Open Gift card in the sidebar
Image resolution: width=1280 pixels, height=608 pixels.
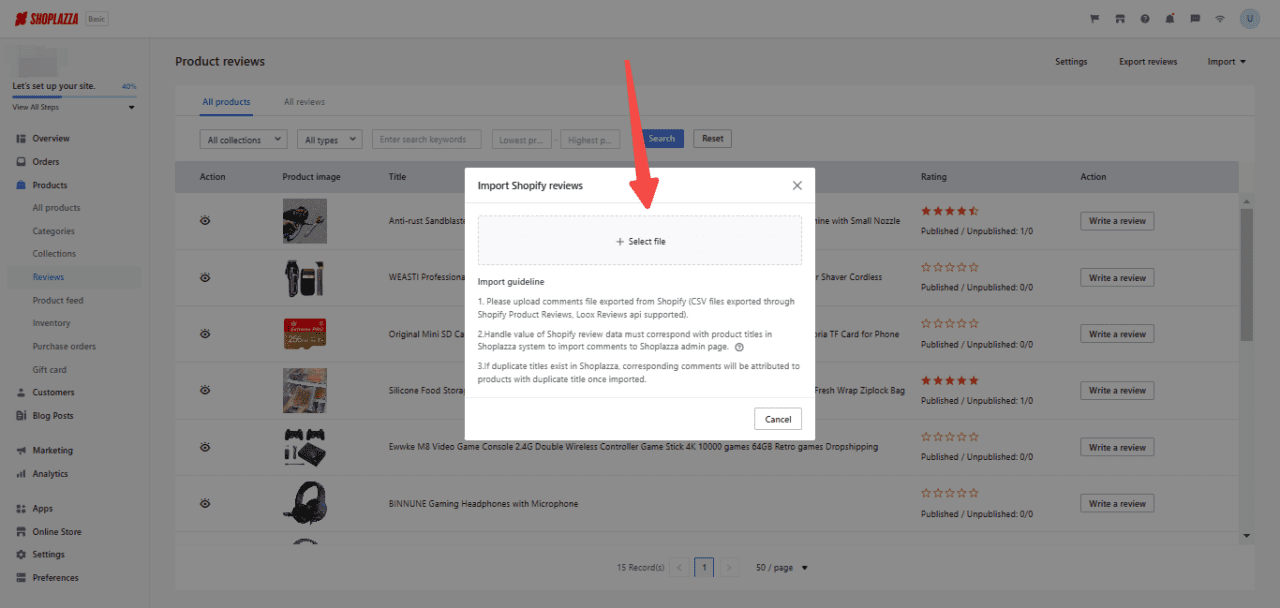[50, 370]
